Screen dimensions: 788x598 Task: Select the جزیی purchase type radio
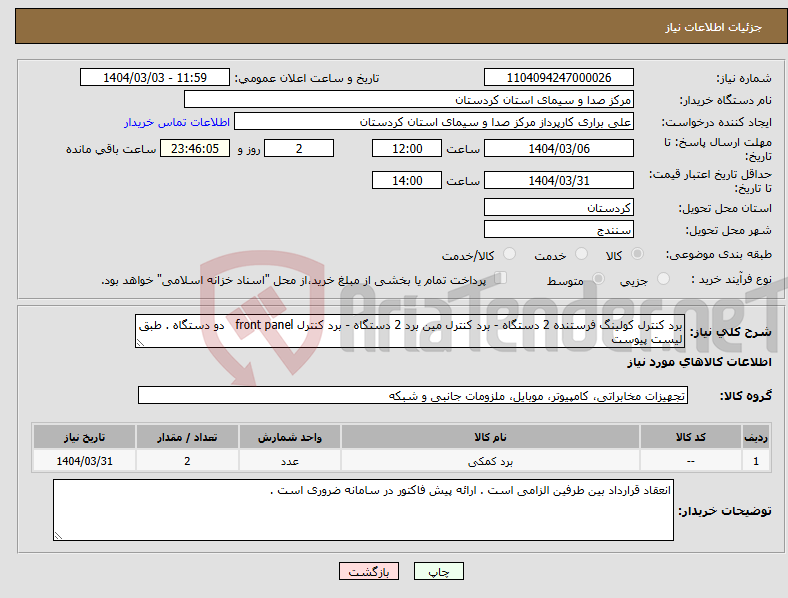click(x=663, y=279)
